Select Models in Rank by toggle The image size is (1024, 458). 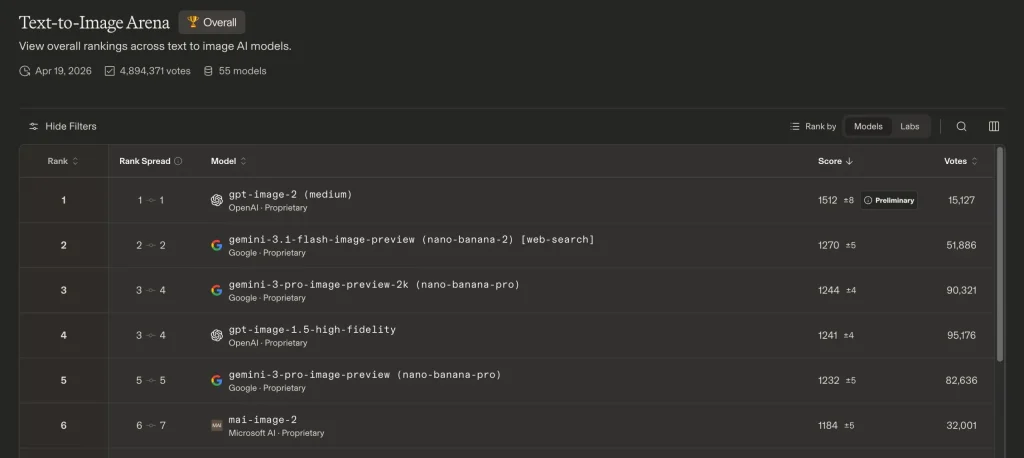pyautogui.click(x=867, y=127)
